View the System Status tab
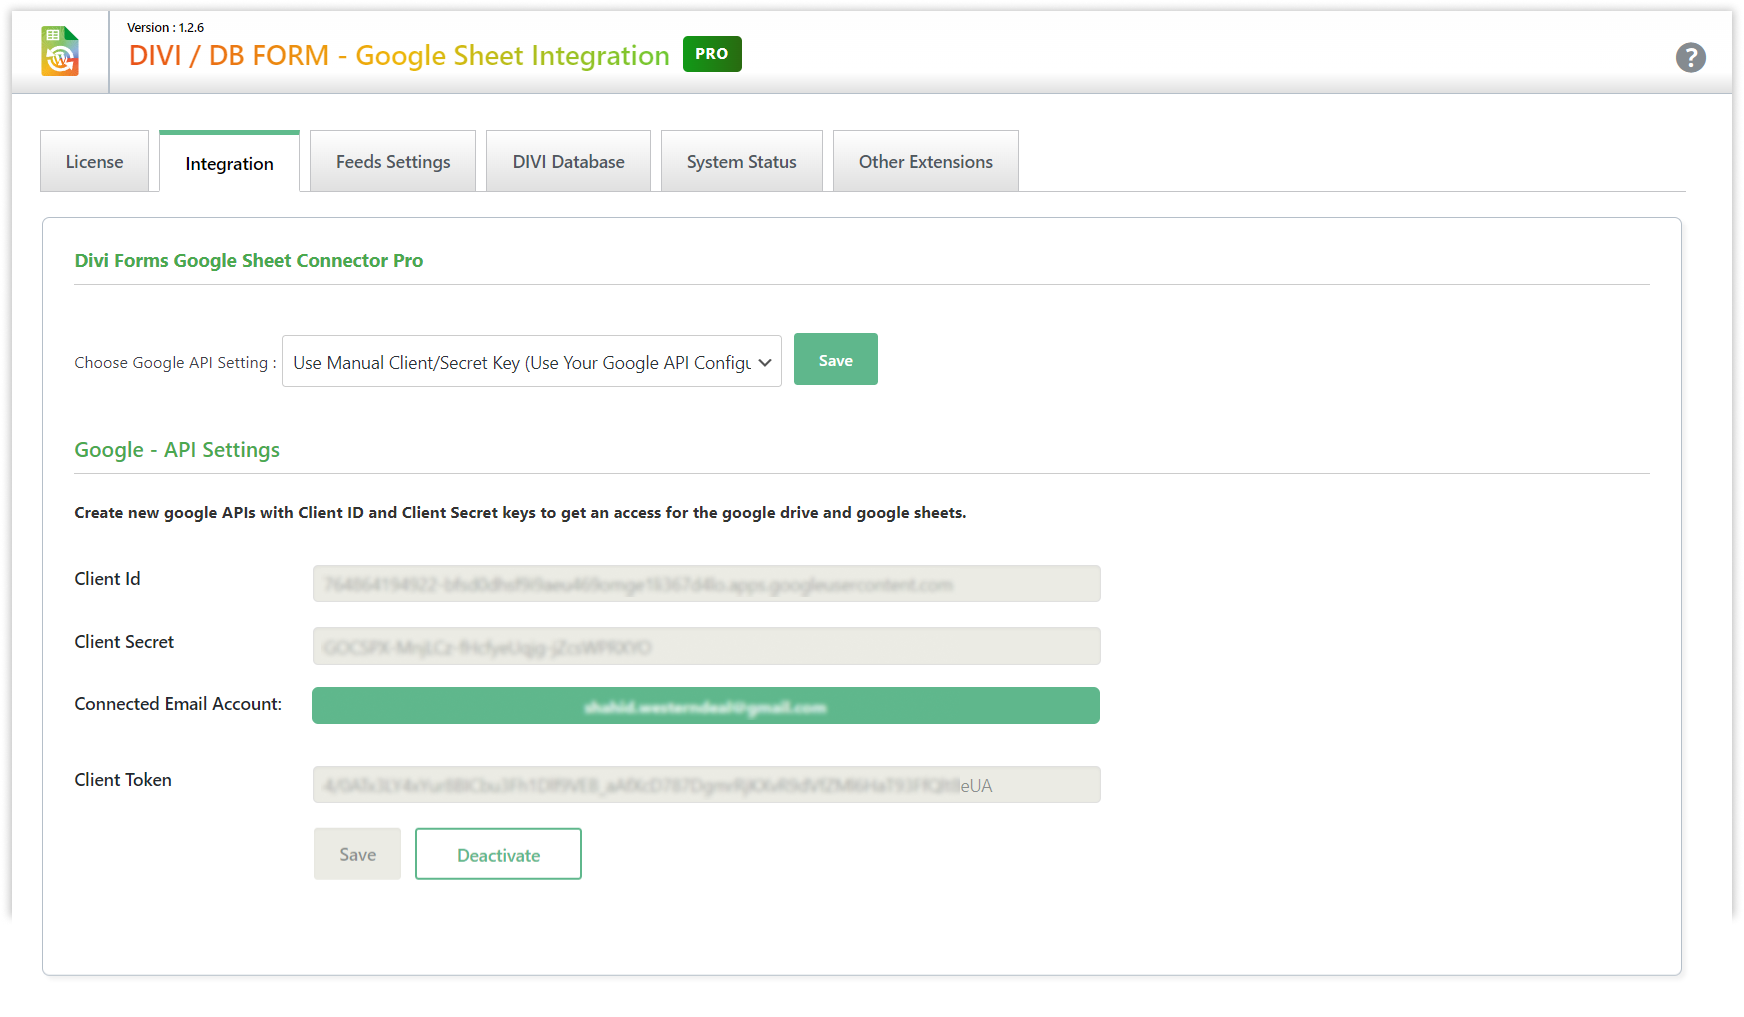The height and width of the screenshot is (1017, 1744). pos(741,162)
